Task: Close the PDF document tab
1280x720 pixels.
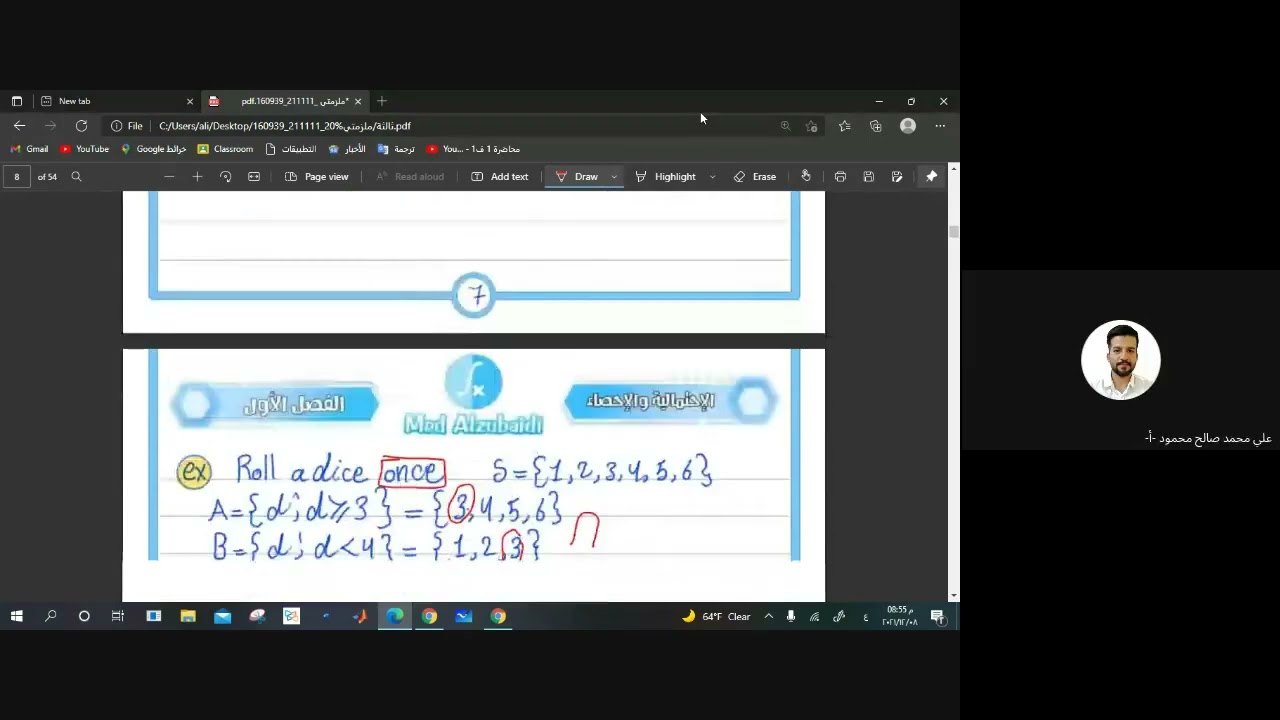Action: pyautogui.click(x=358, y=101)
